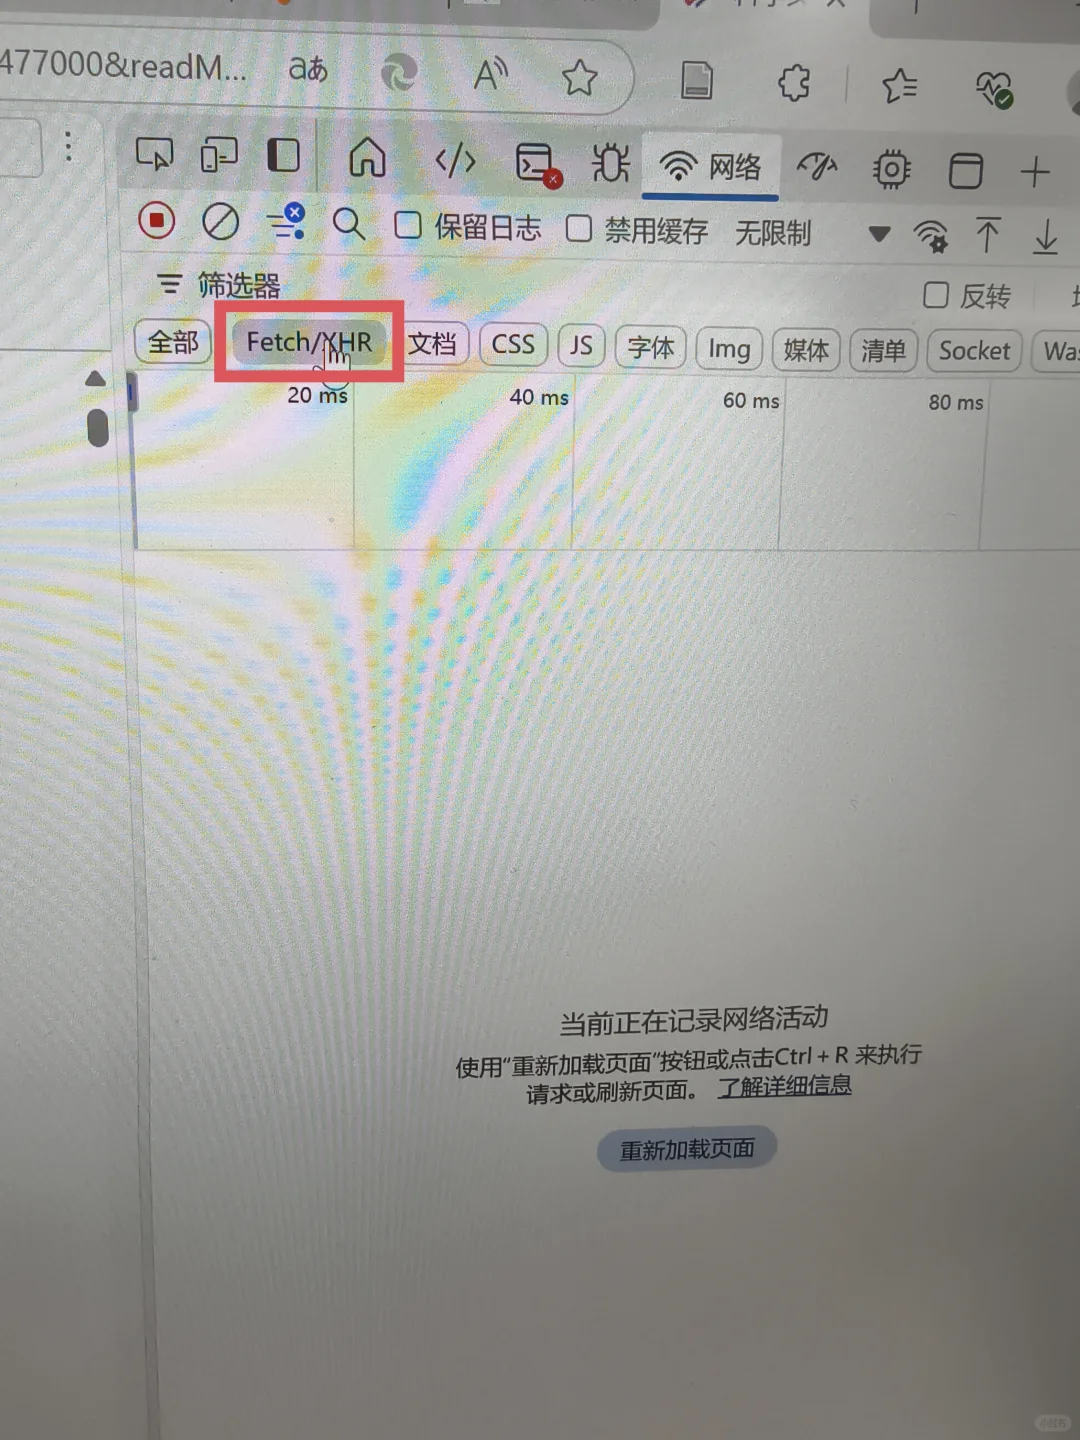Open the Console tab icon

point(538,164)
